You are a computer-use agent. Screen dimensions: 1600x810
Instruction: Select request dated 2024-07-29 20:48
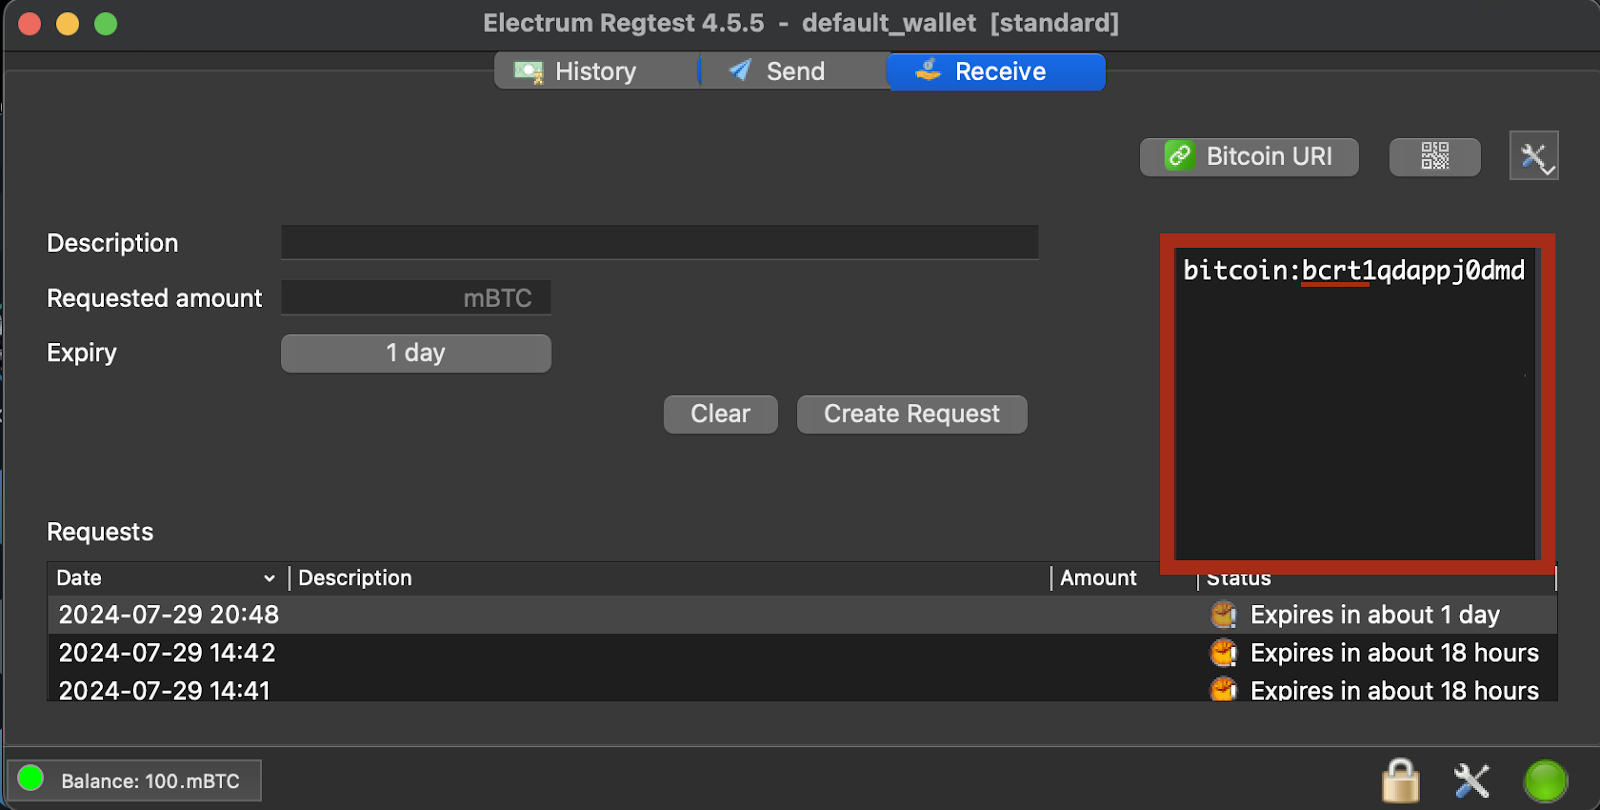tap(802, 615)
